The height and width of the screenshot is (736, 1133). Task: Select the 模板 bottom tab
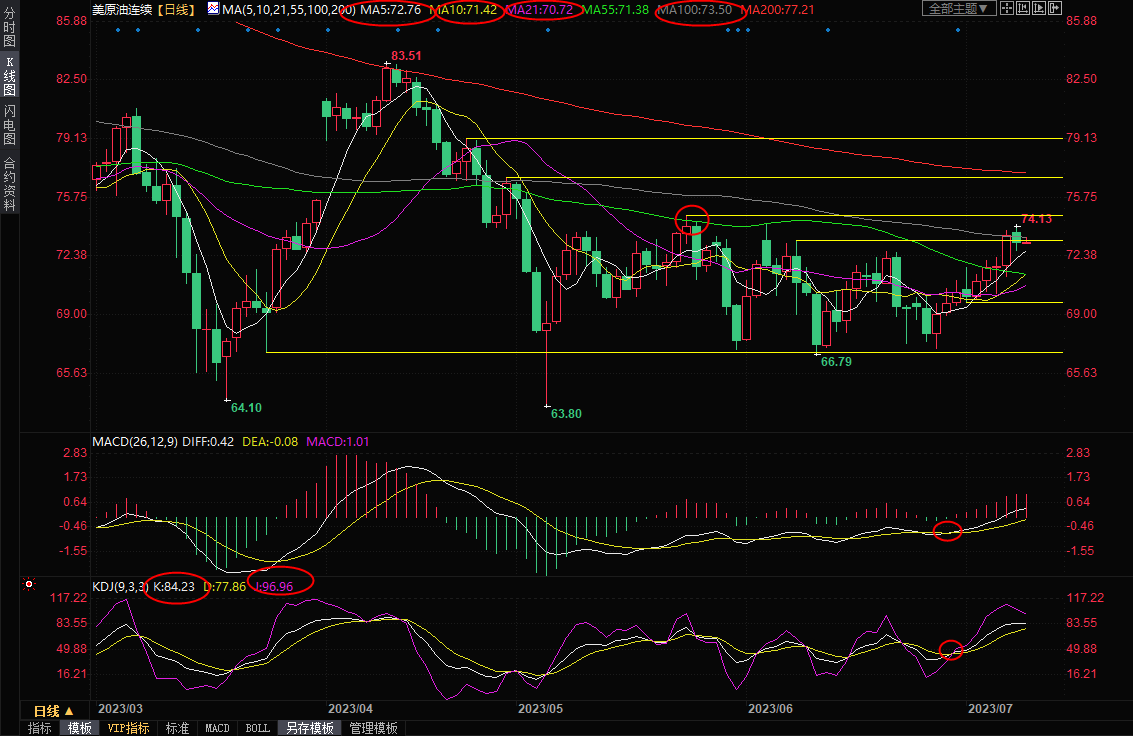79,728
